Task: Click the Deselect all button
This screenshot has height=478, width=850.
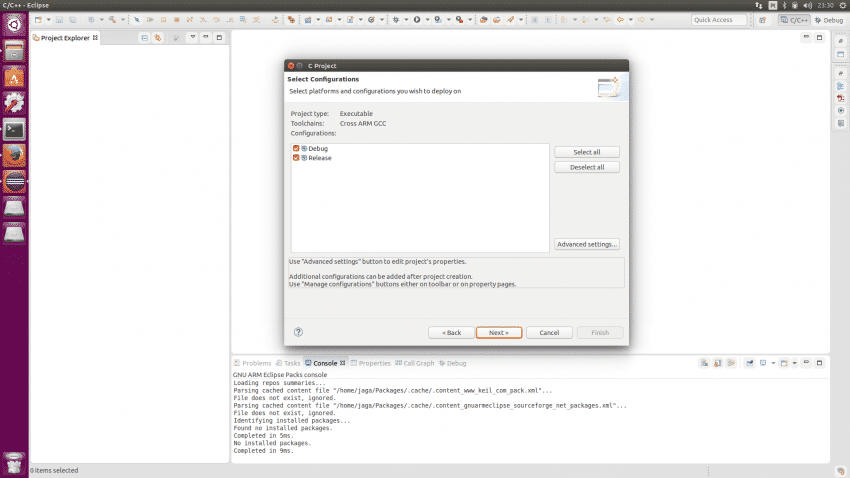Action: (x=587, y=167)
